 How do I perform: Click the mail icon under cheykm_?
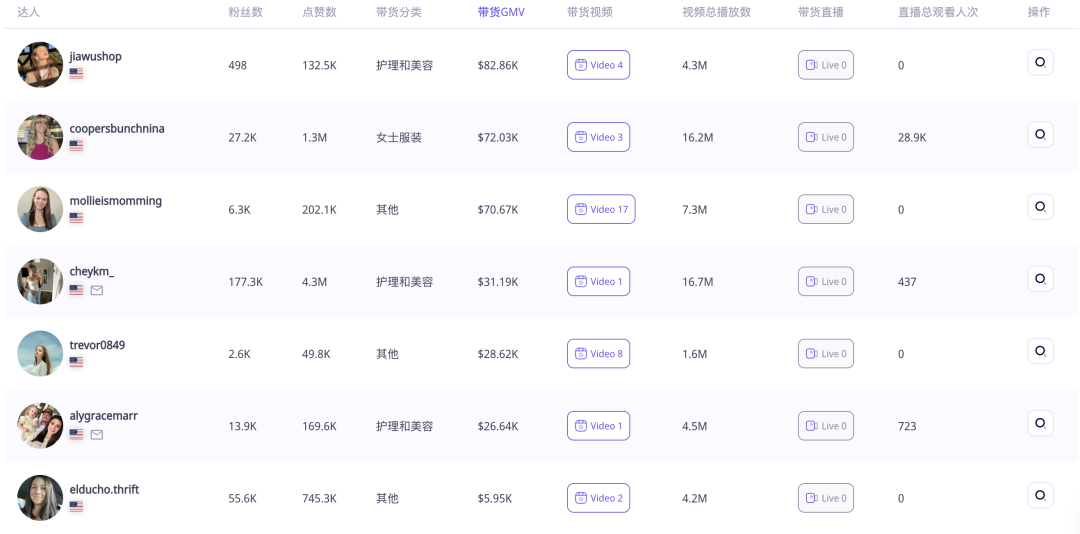click(97, 290)
